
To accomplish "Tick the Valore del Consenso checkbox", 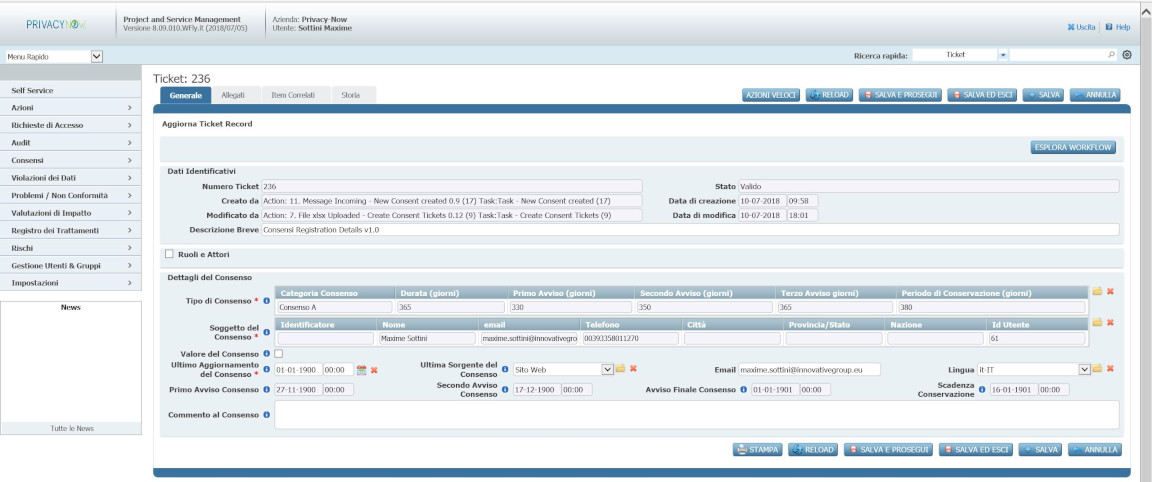I will coord(279,354).
